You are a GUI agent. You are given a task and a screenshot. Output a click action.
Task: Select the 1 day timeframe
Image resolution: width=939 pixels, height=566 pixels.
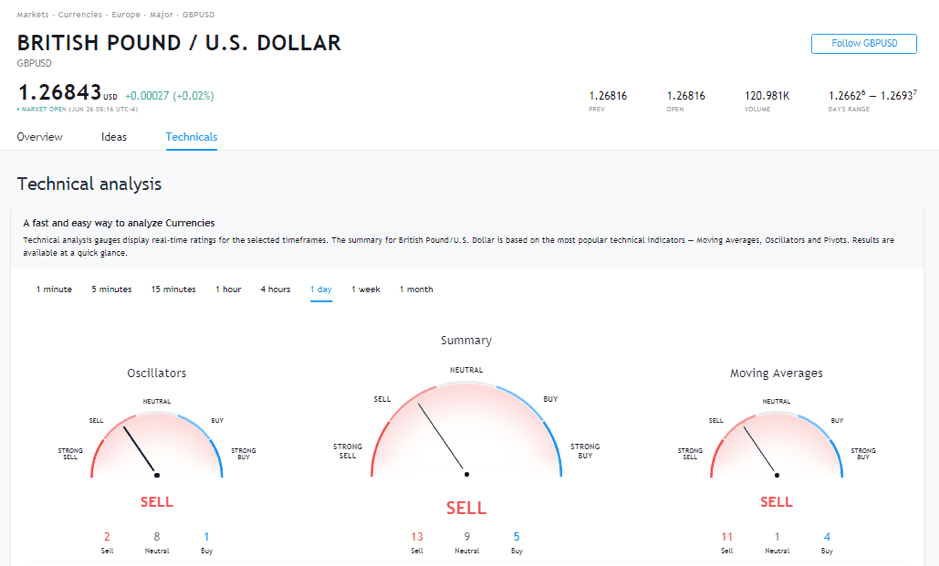pos(321,290)
